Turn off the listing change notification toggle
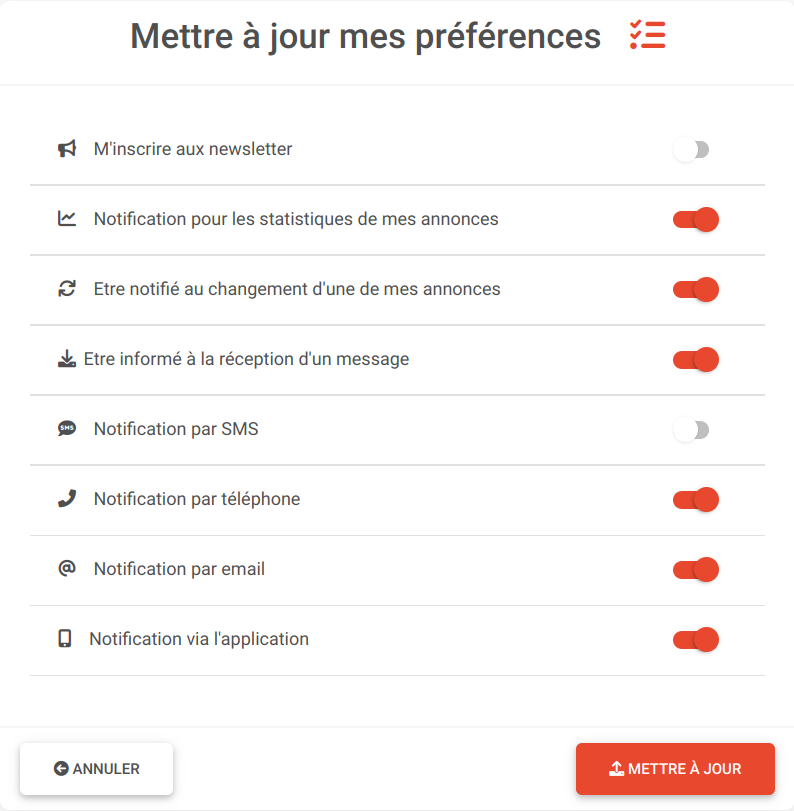The image size is (794, 811). pyautogui.click(x=696, y=290)
